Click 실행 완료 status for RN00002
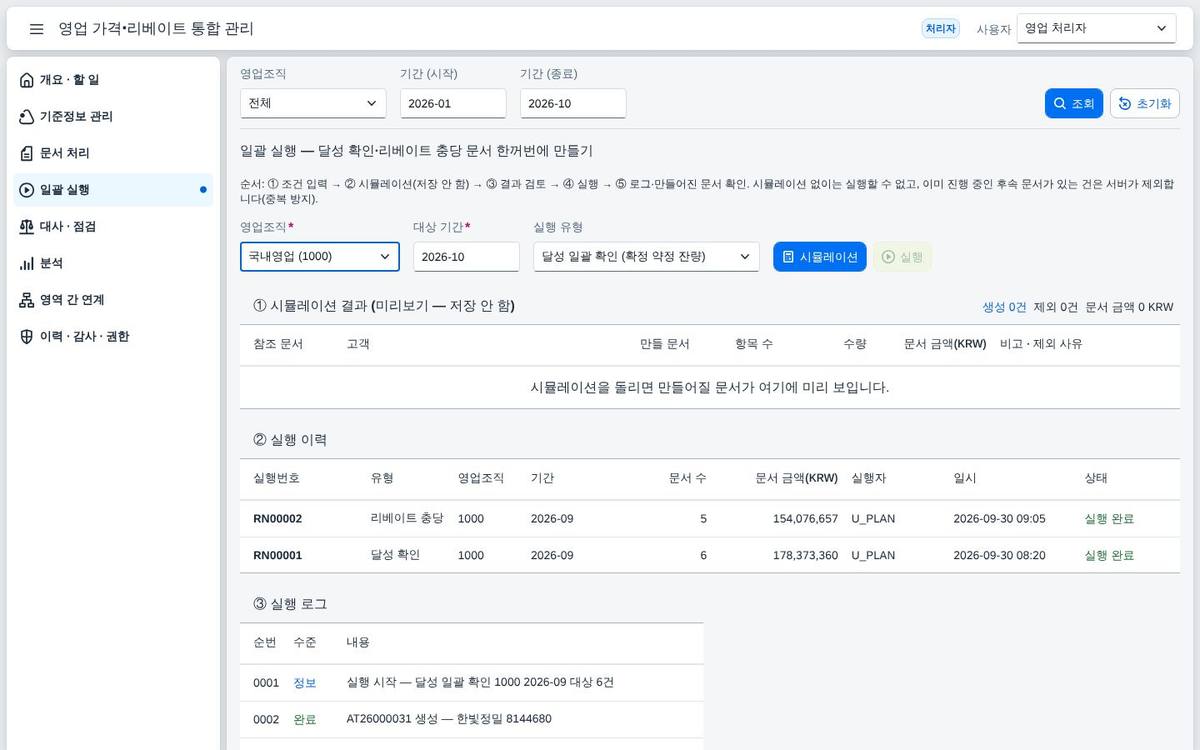The height and width of the screenshot is (750, 1200). point(1109,519)
